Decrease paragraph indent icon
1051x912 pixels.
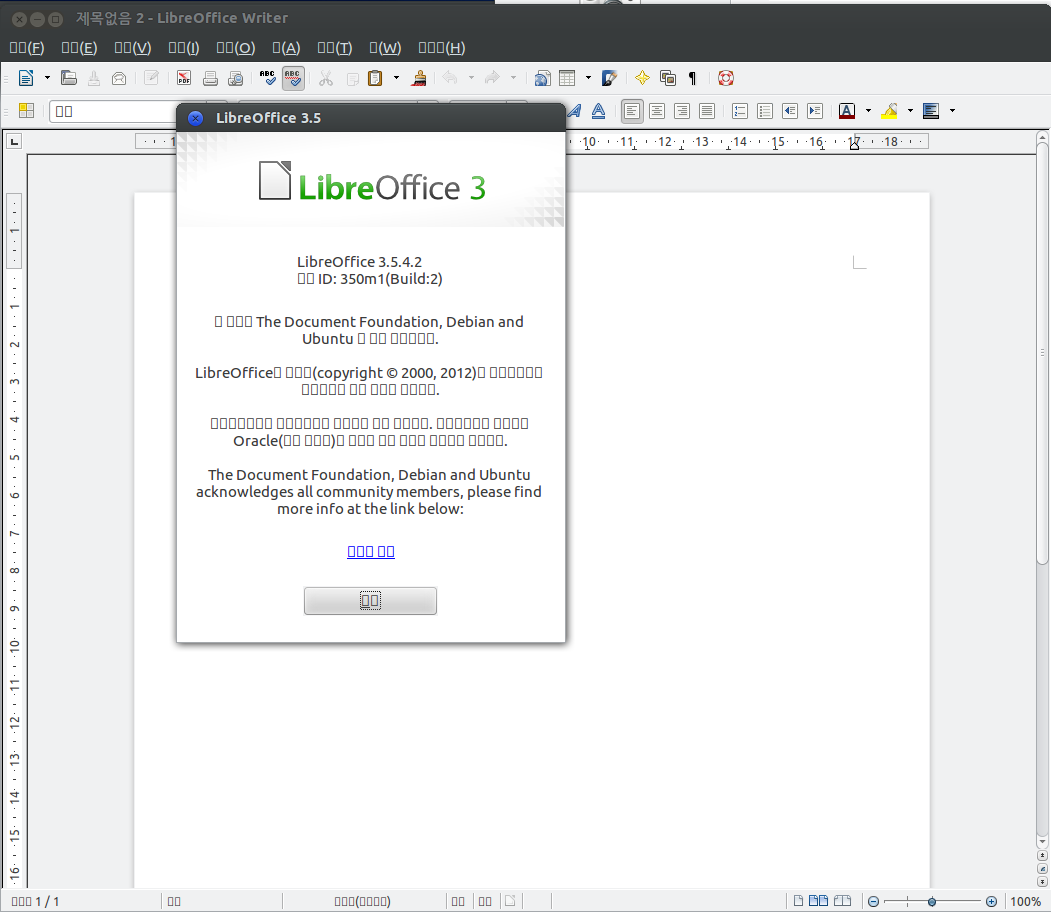[790, 111]
